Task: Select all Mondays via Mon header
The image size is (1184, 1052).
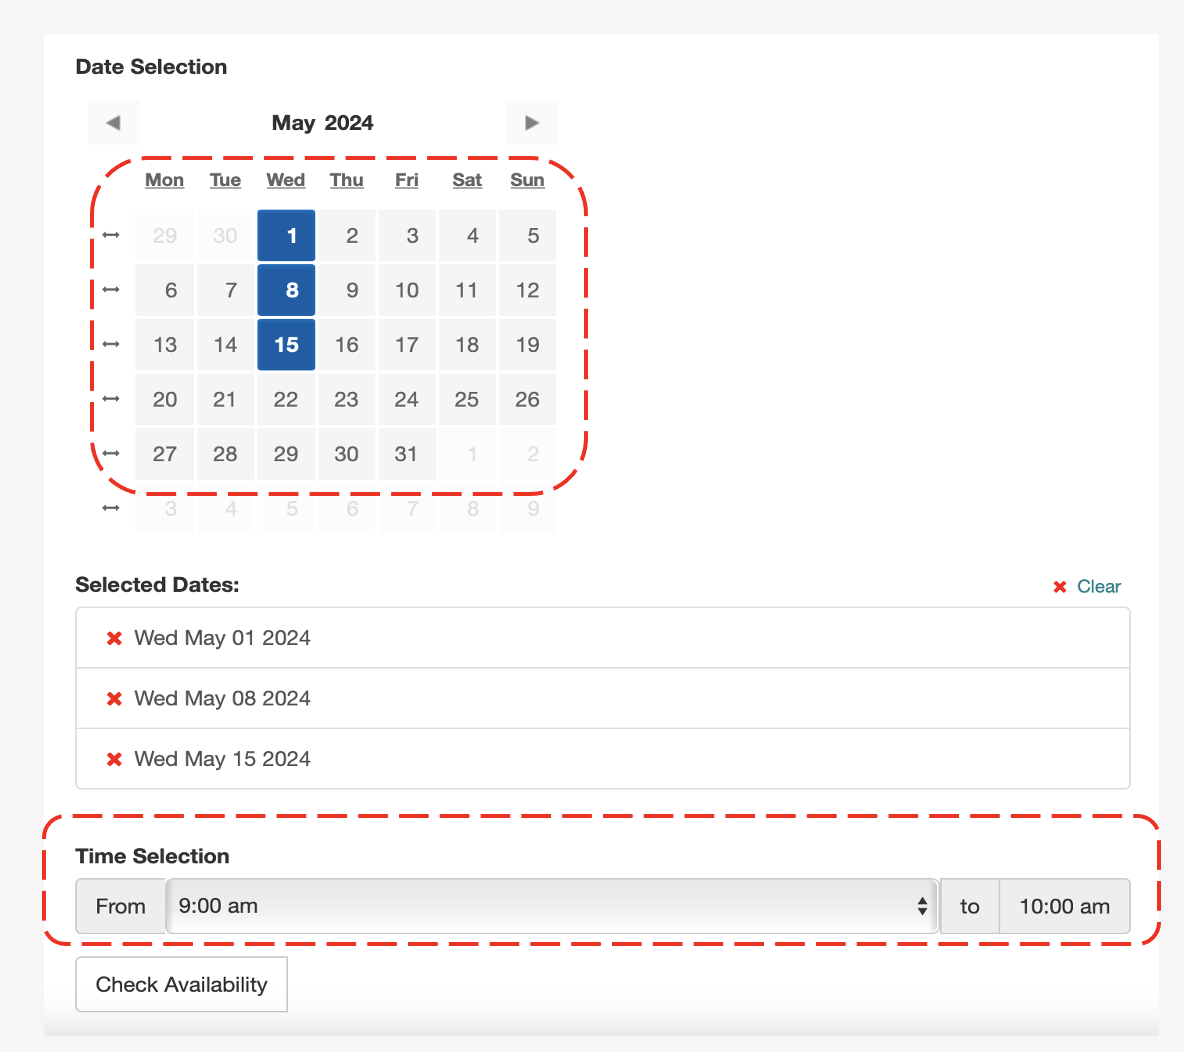Action: [x=165, y=180]
